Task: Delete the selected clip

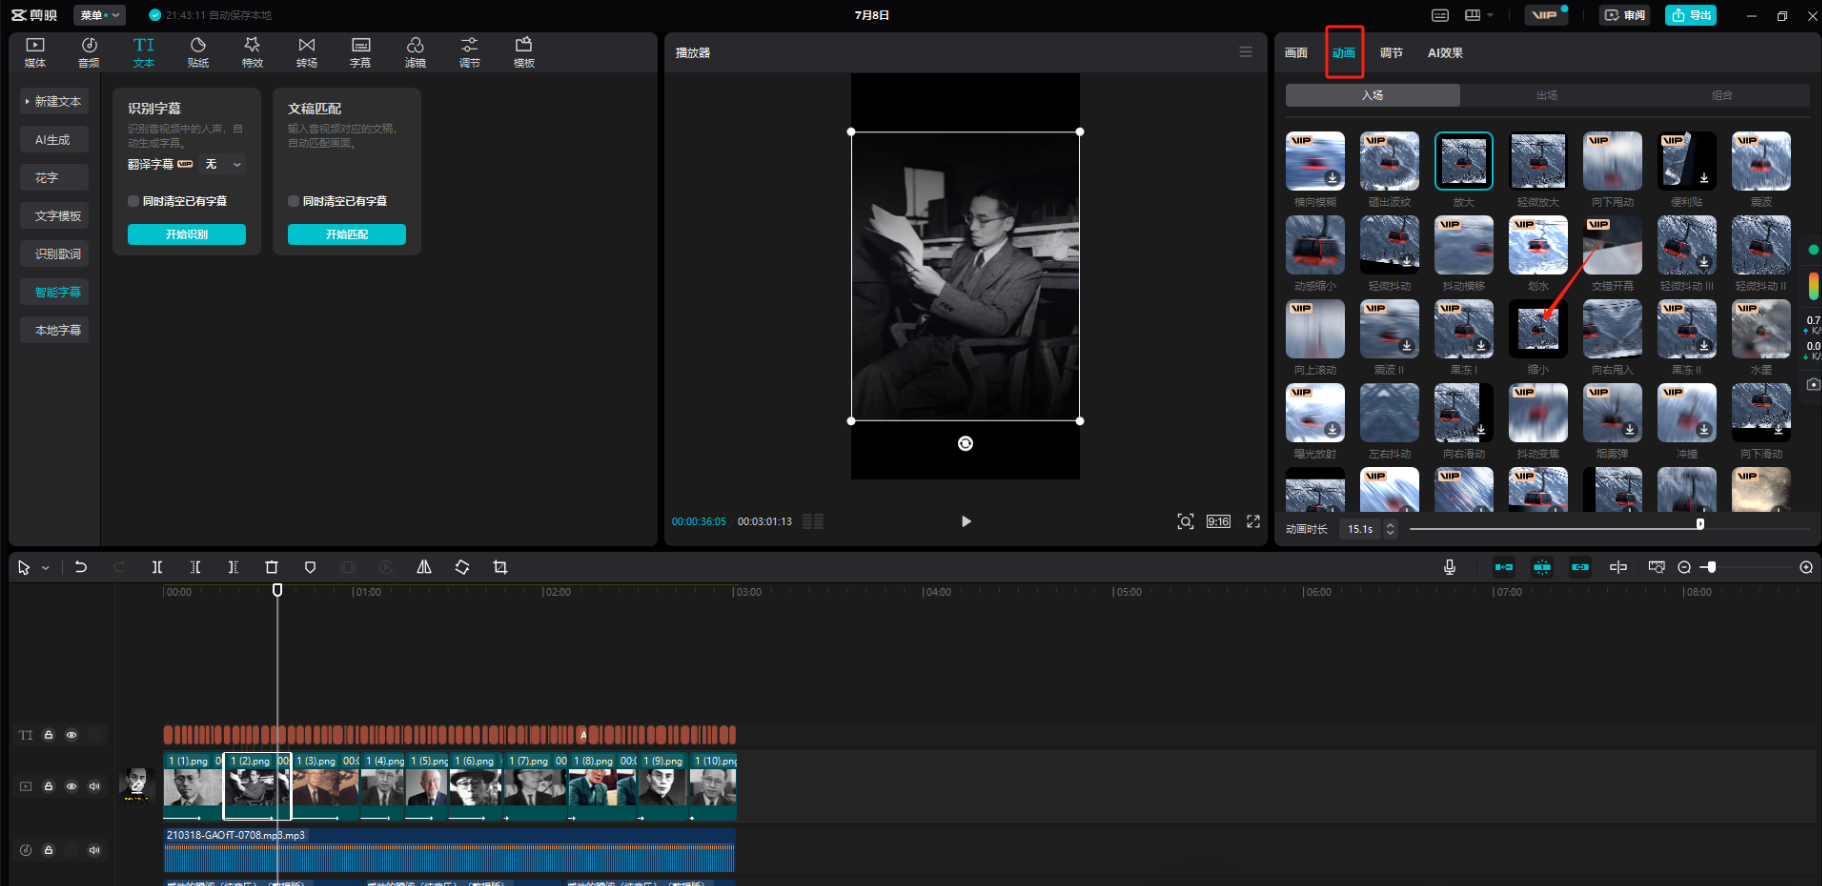Action: point(271,567)
